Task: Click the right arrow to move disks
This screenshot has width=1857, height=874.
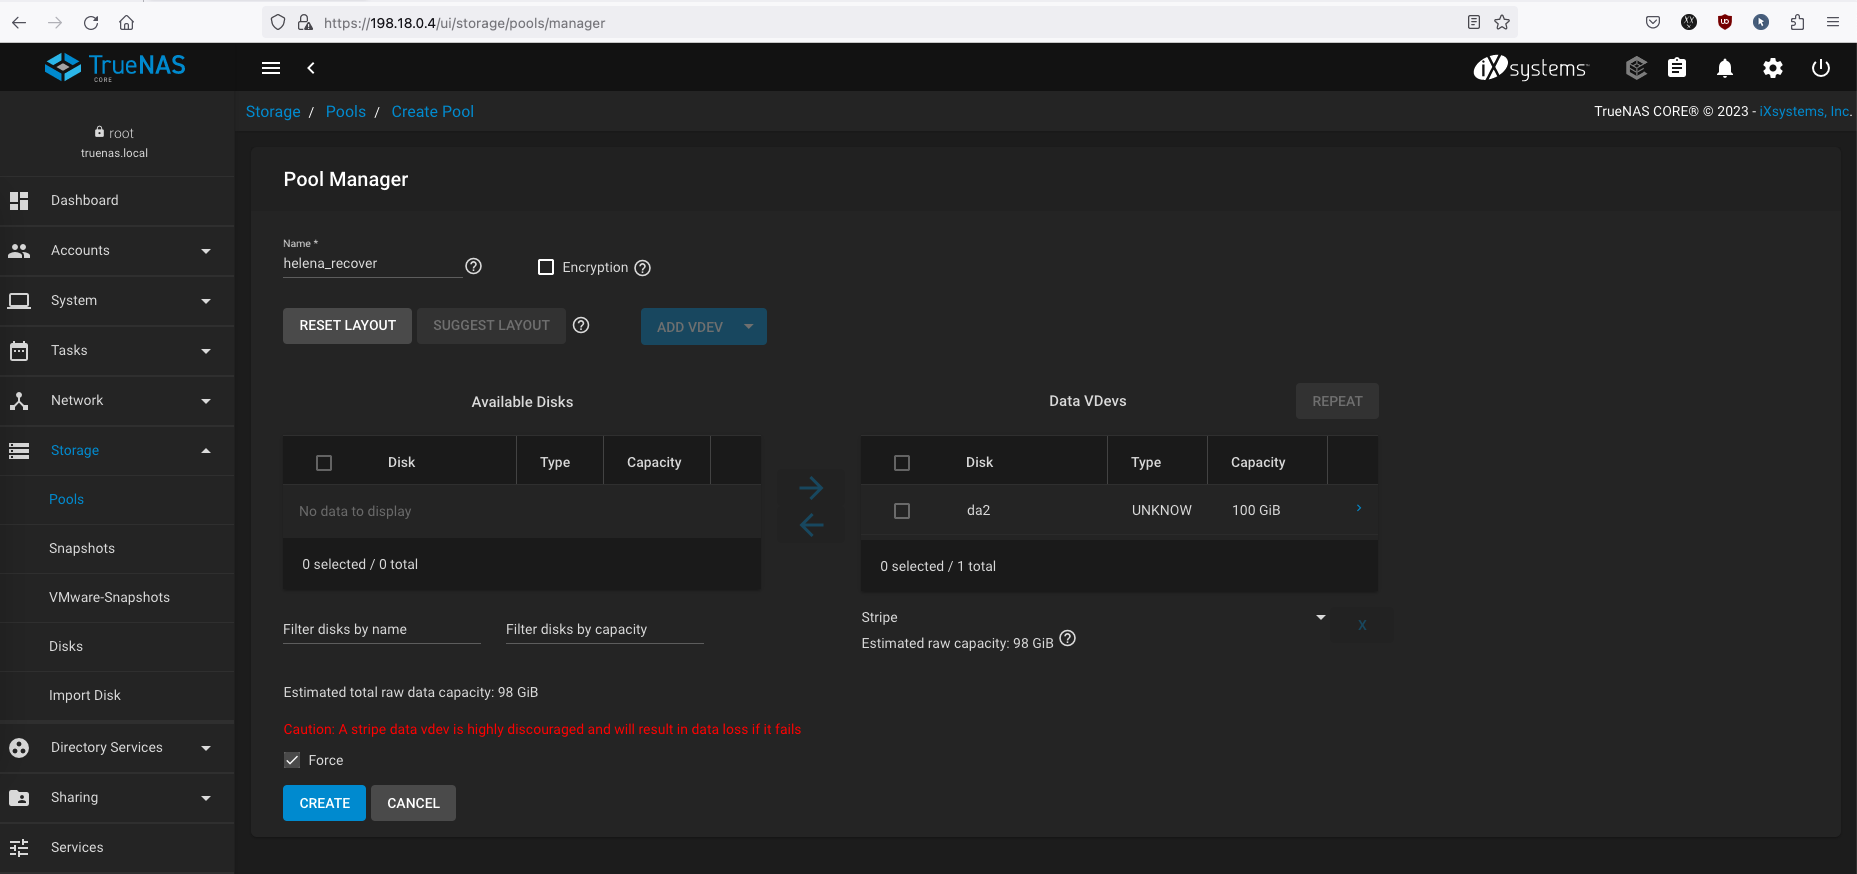Action: pyautogui.click(x=811, y=488)
